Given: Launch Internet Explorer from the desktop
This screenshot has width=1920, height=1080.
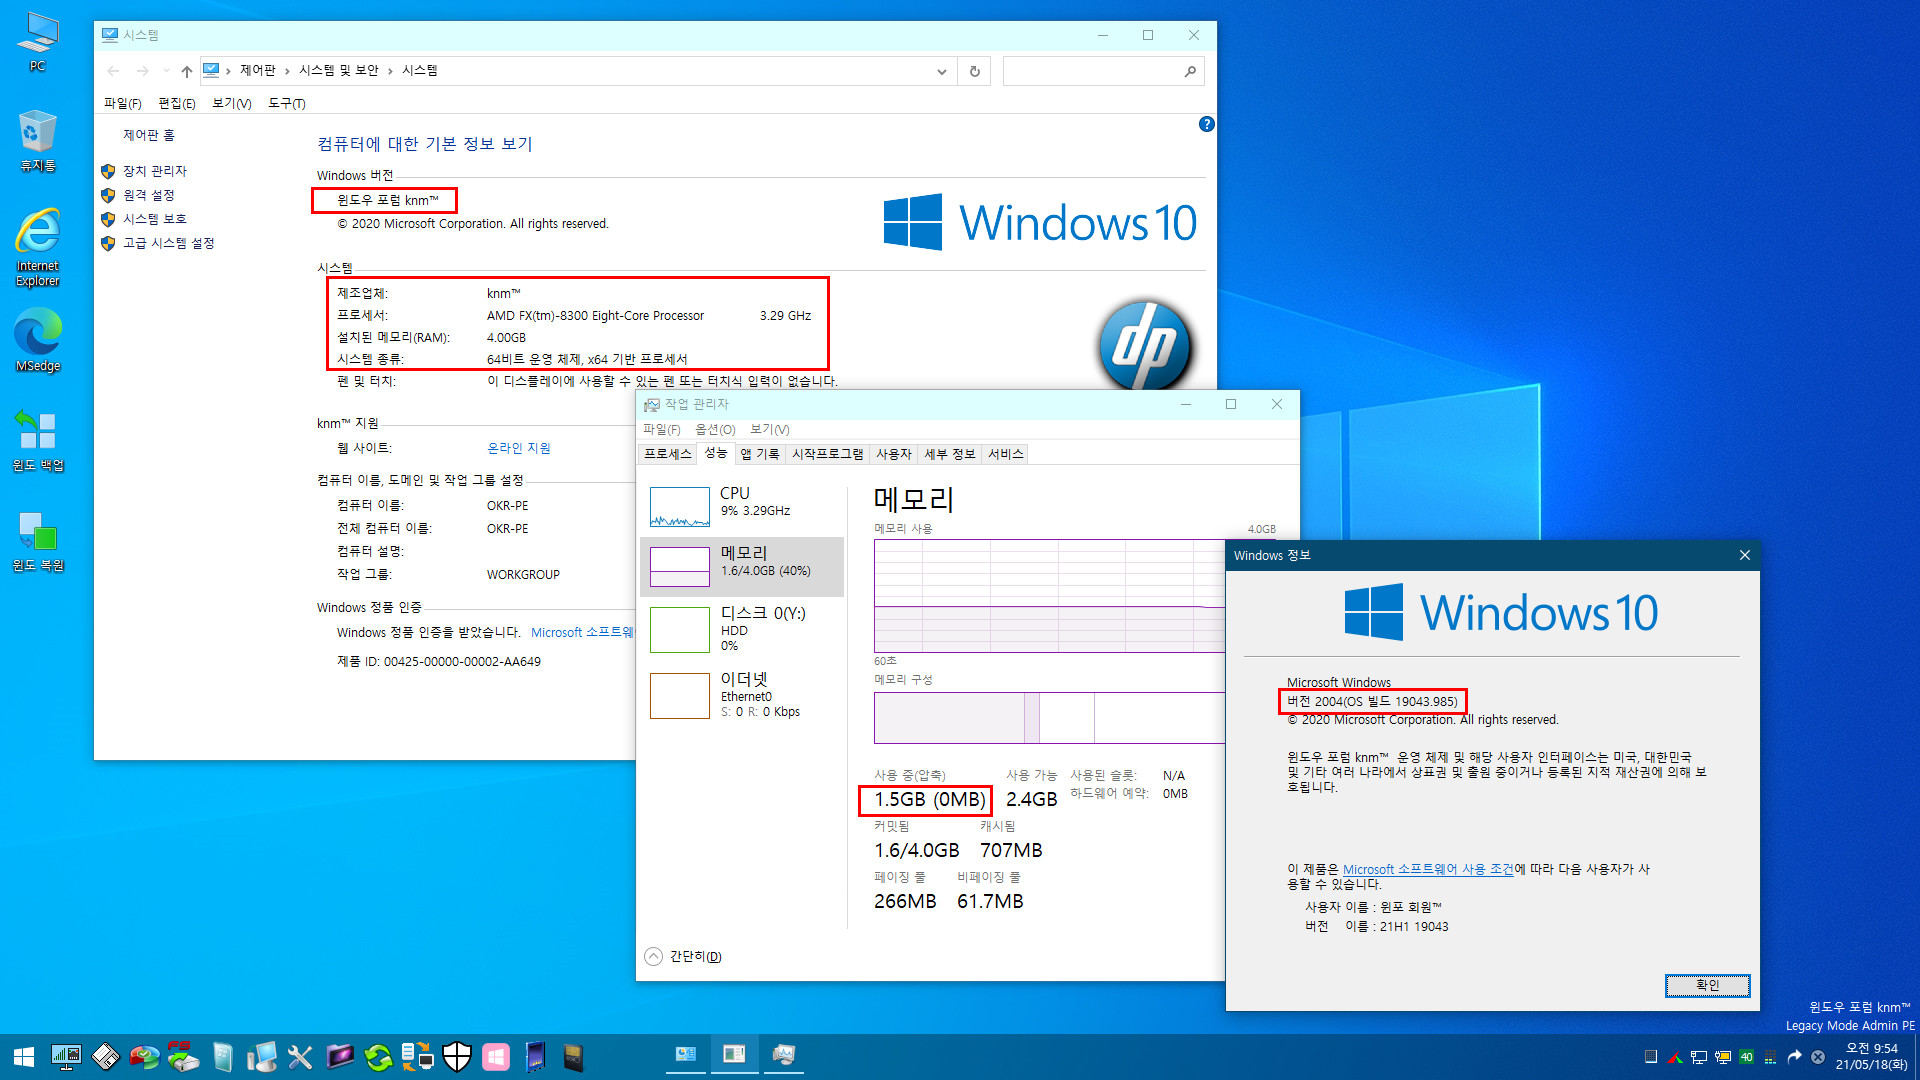Looking at the screenshot, I should (x=38, y=248).
